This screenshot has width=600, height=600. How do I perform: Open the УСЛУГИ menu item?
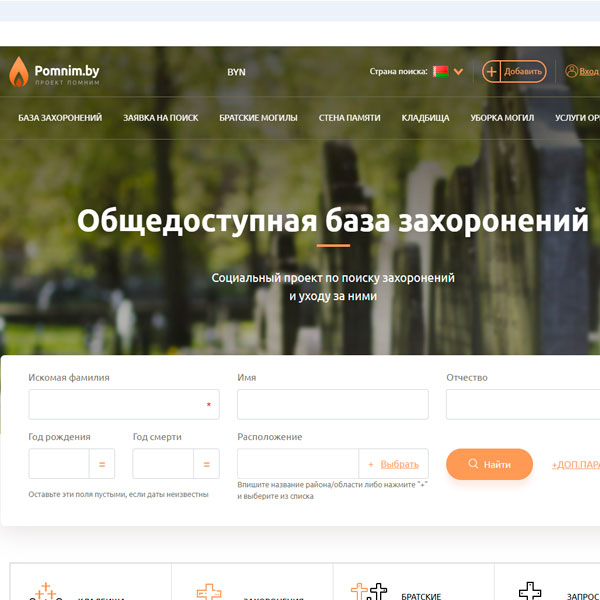(x=577, y=118)
